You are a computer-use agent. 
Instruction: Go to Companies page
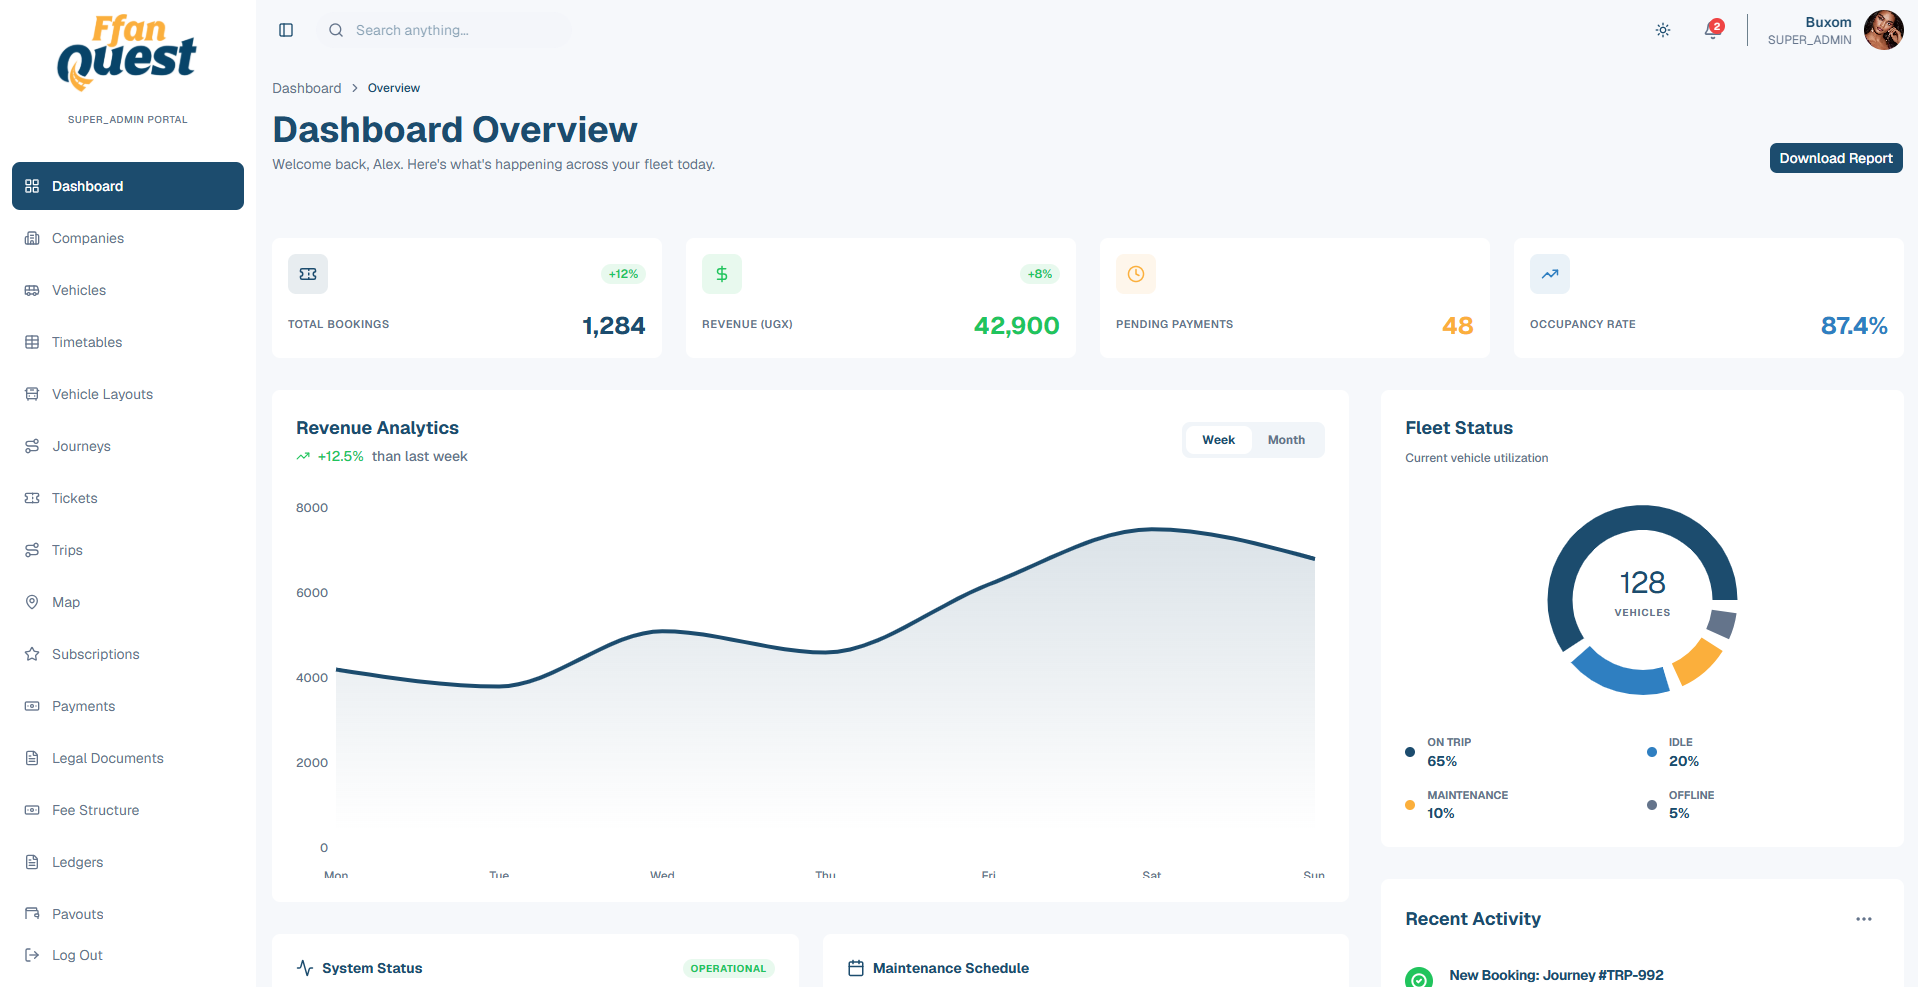pos(128,238)
